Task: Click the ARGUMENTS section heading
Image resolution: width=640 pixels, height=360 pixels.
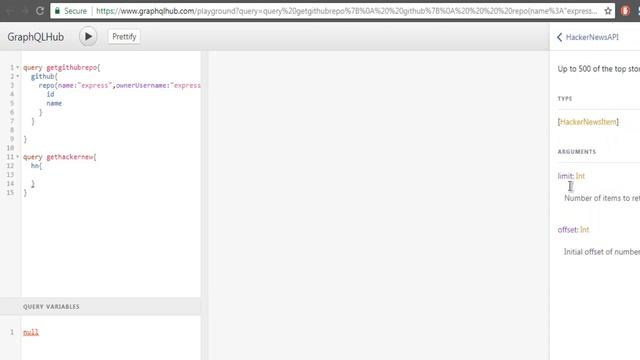Action: tap(577, 151)
